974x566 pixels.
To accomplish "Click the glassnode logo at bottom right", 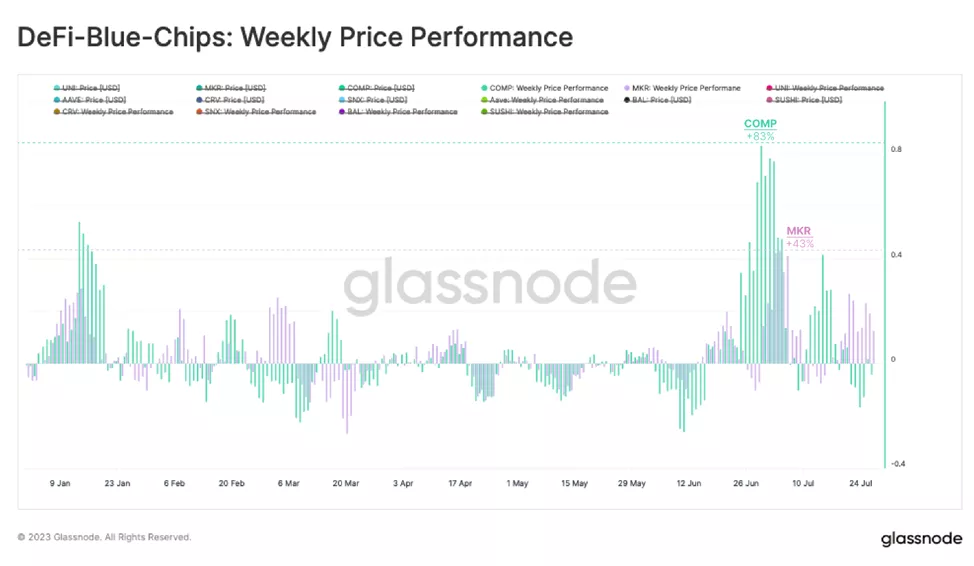I will click(x=920, y=539).
